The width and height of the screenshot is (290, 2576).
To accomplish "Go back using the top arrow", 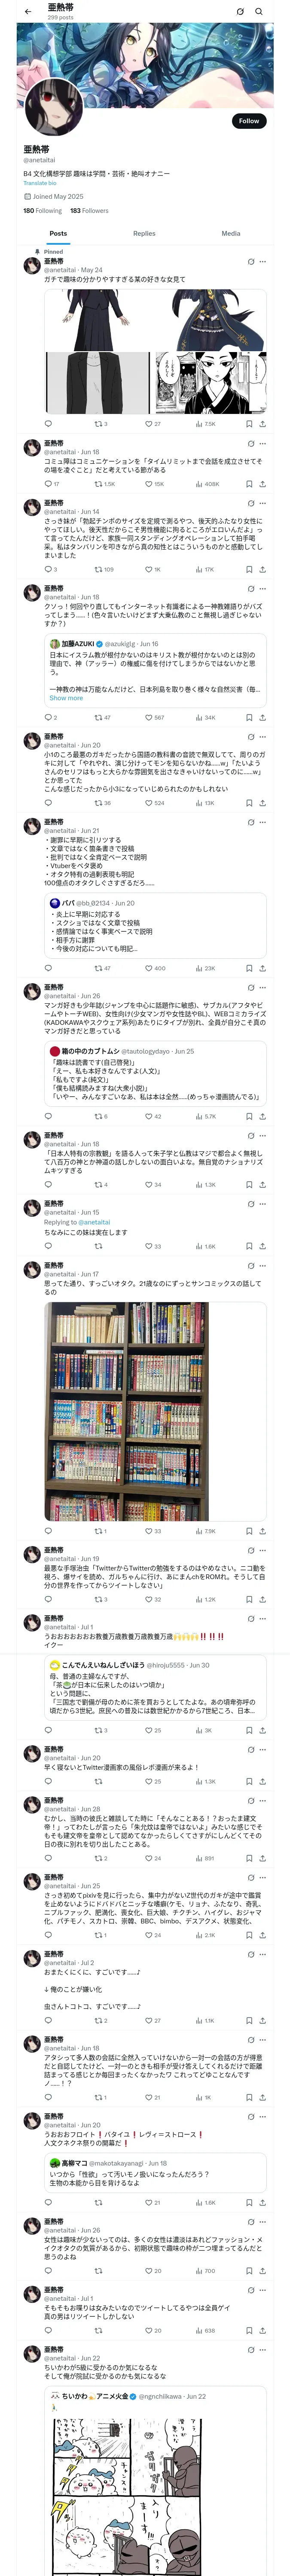I will point(28,11).
